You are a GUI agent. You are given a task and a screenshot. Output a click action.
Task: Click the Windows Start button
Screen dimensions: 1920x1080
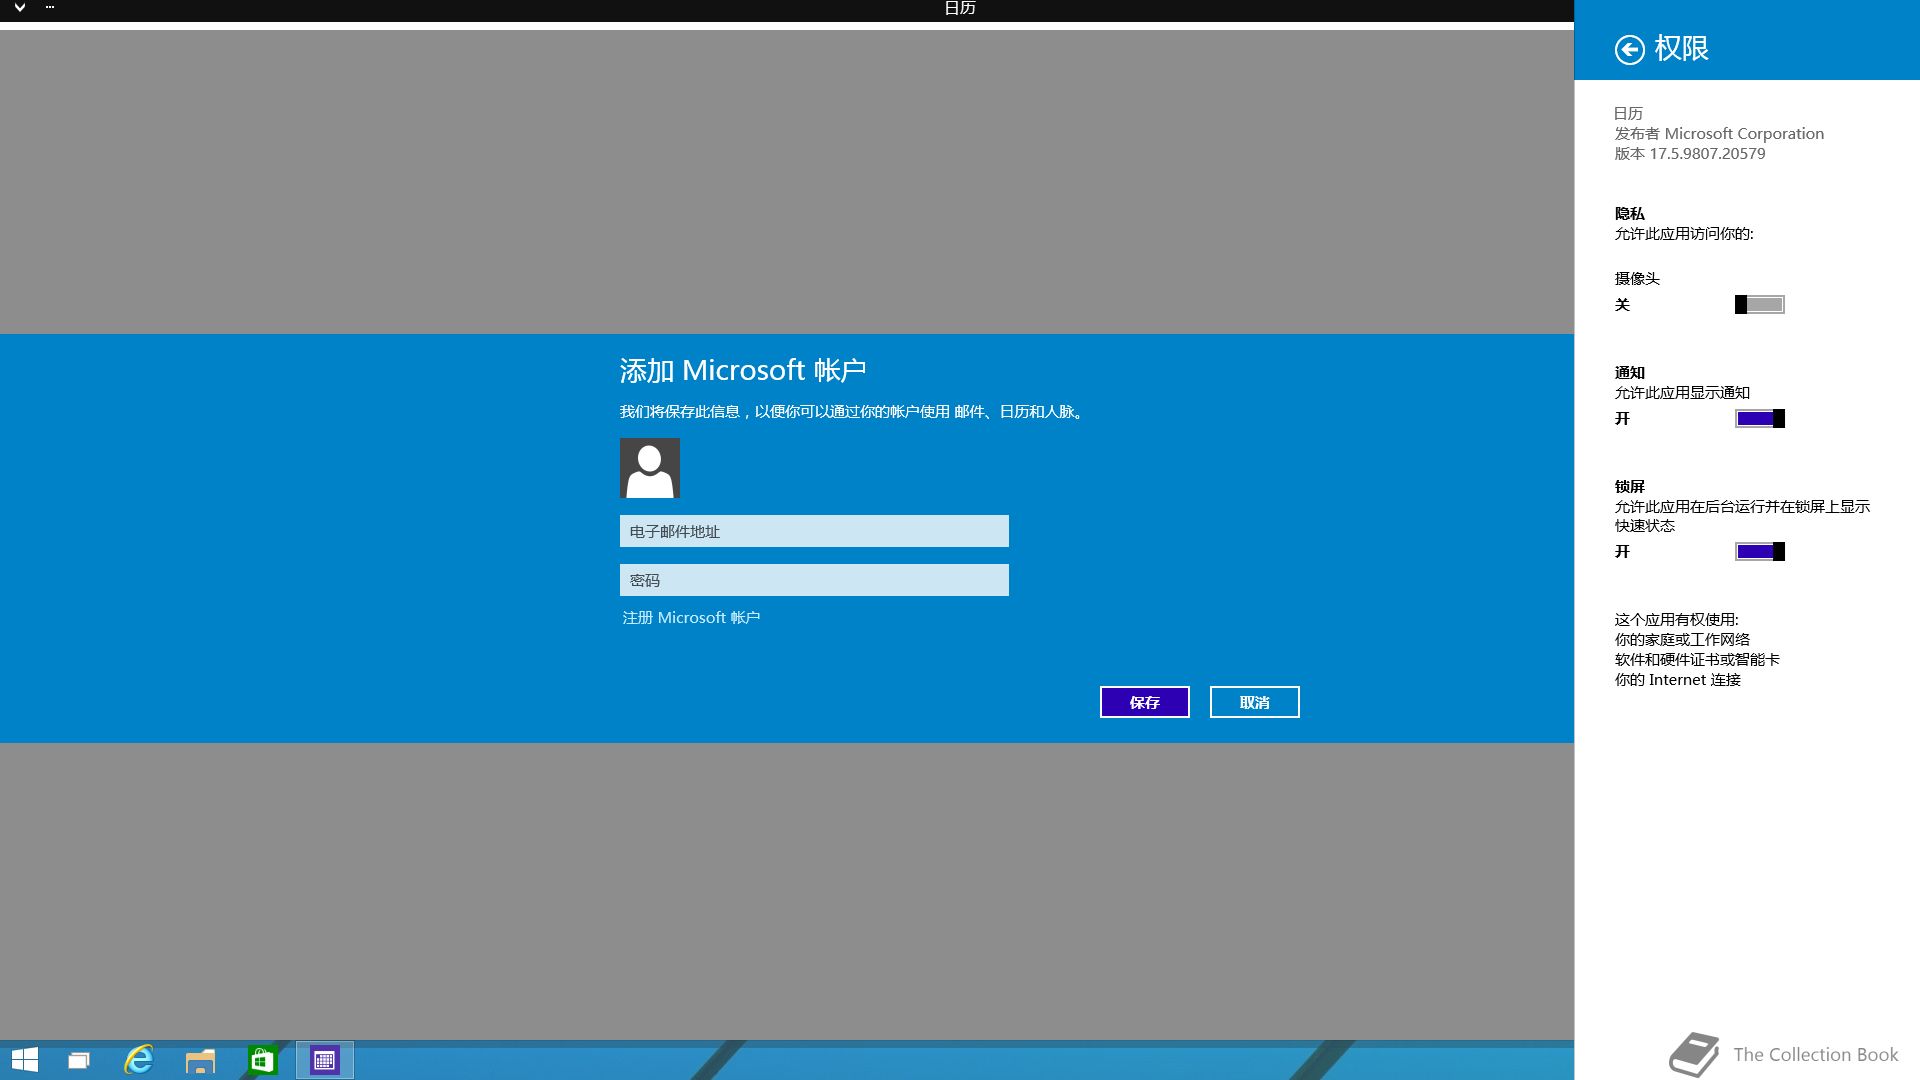point(25,1060)
